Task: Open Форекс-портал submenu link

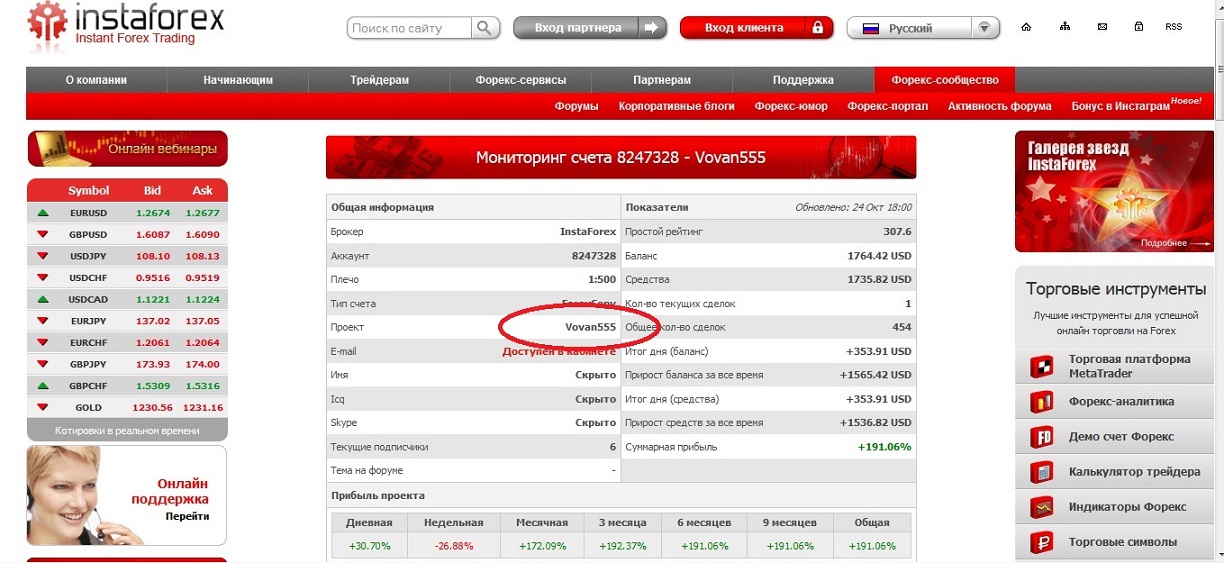Action: (888, 106)
